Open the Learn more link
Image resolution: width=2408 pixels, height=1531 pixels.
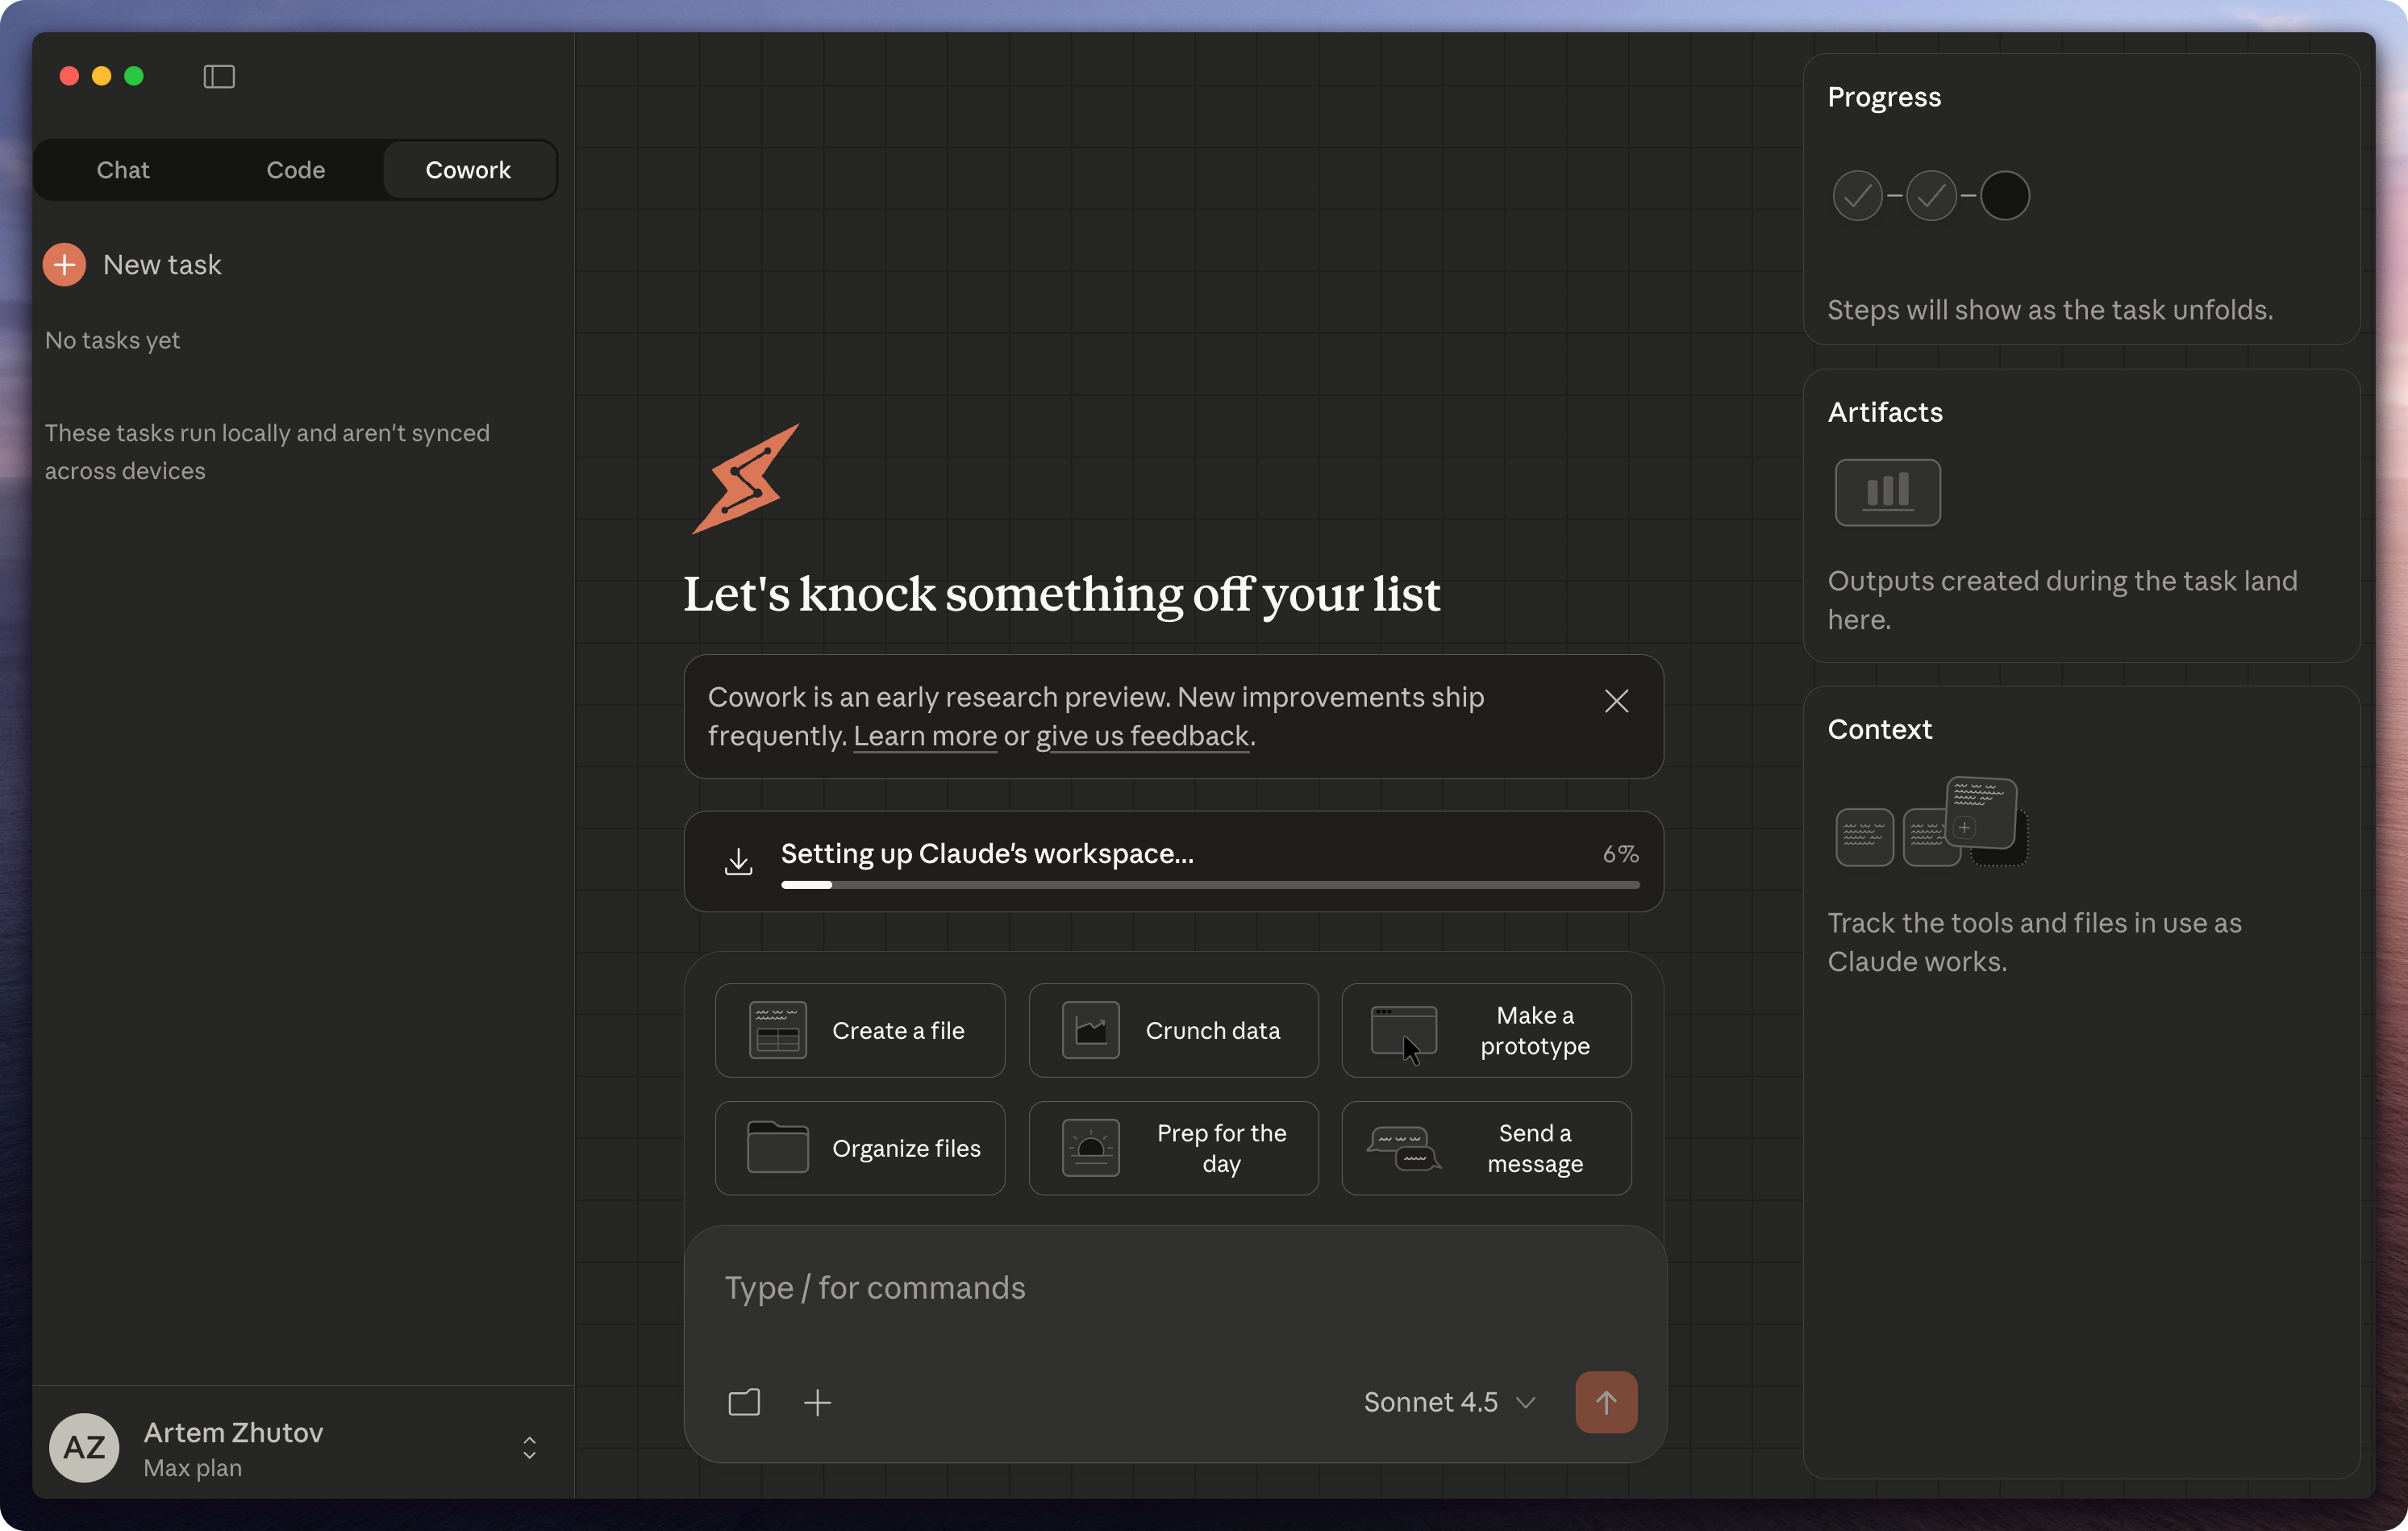pos(924,736)
